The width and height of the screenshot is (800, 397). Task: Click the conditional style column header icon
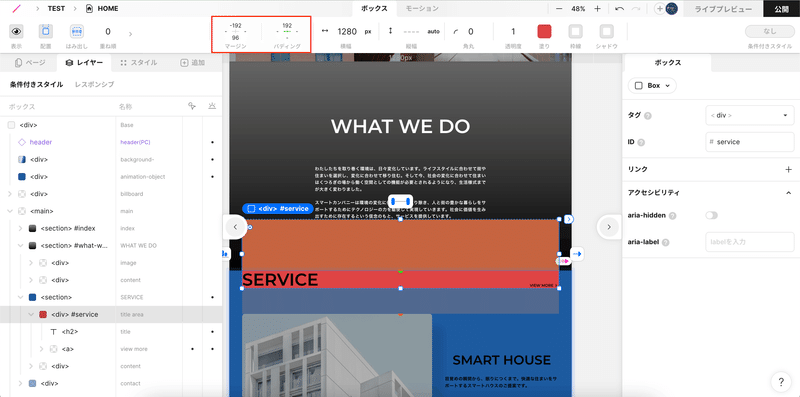pyautogui.click(x=192, y=106)
